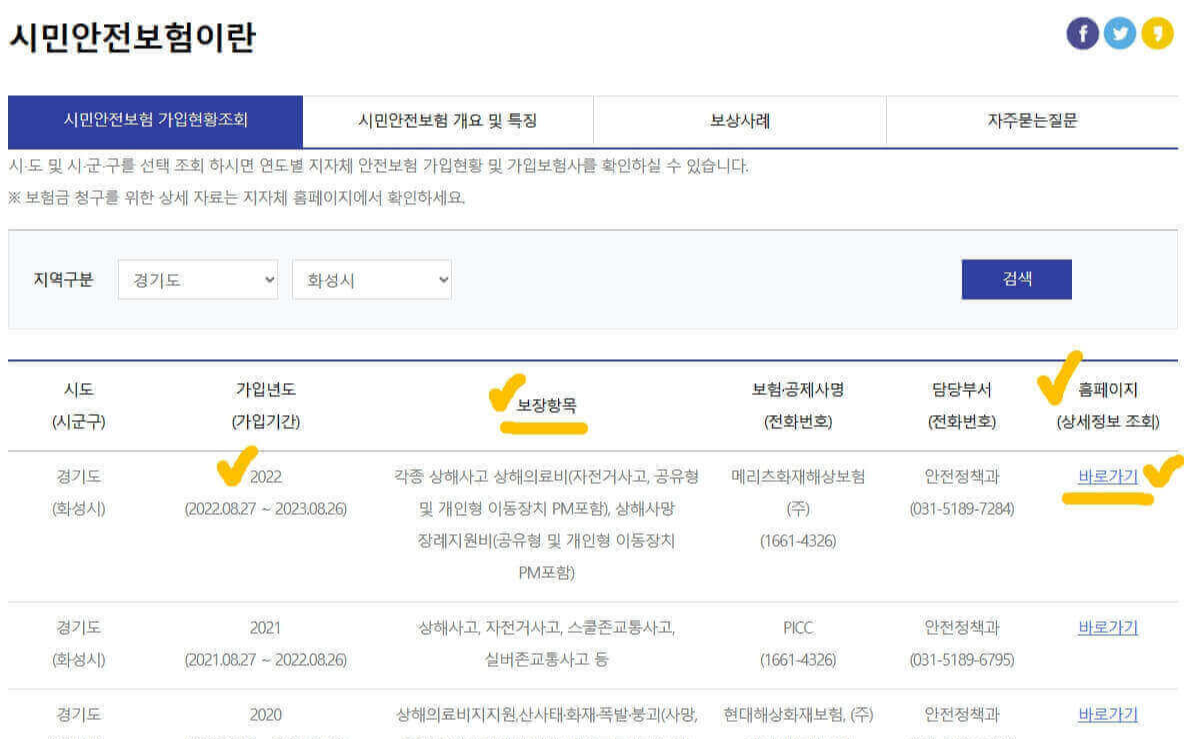
Task: Open 바로가기 for the 2020 entry
Action: [x=1106, y=713]
